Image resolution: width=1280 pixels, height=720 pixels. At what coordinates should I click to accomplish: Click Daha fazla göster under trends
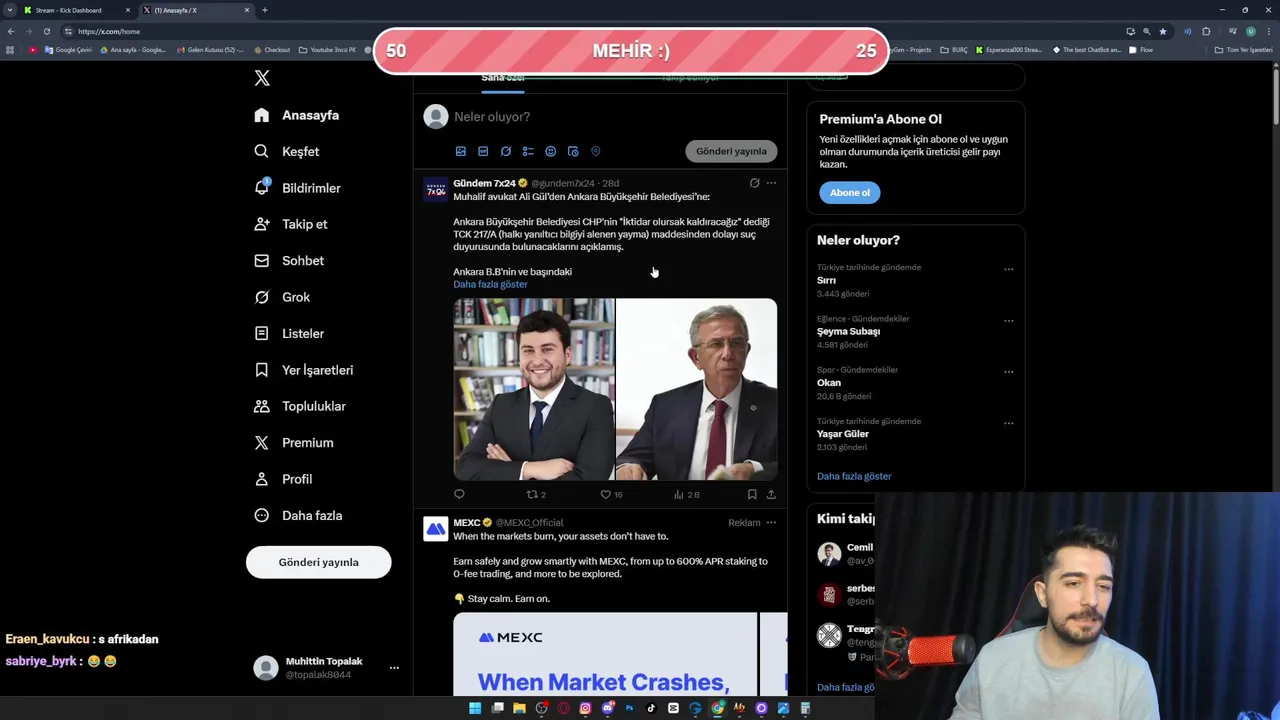[x=854, y=476]
